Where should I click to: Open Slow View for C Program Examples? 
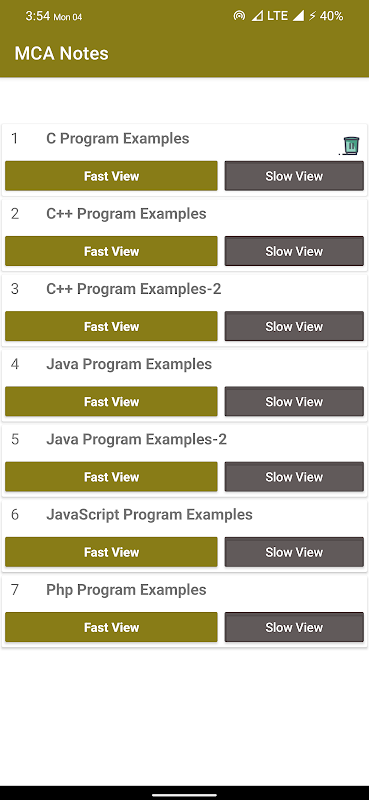click(294, 176)
